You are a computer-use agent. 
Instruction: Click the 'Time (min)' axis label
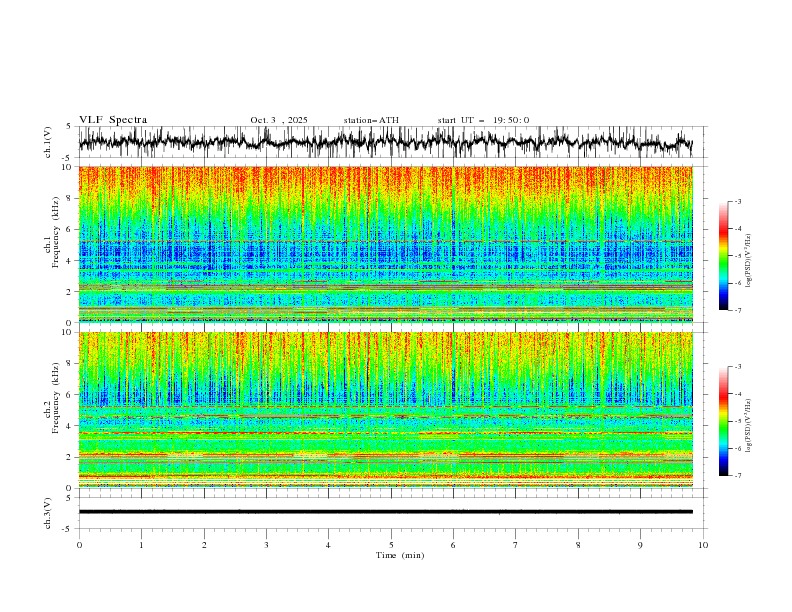pos(400,555)
